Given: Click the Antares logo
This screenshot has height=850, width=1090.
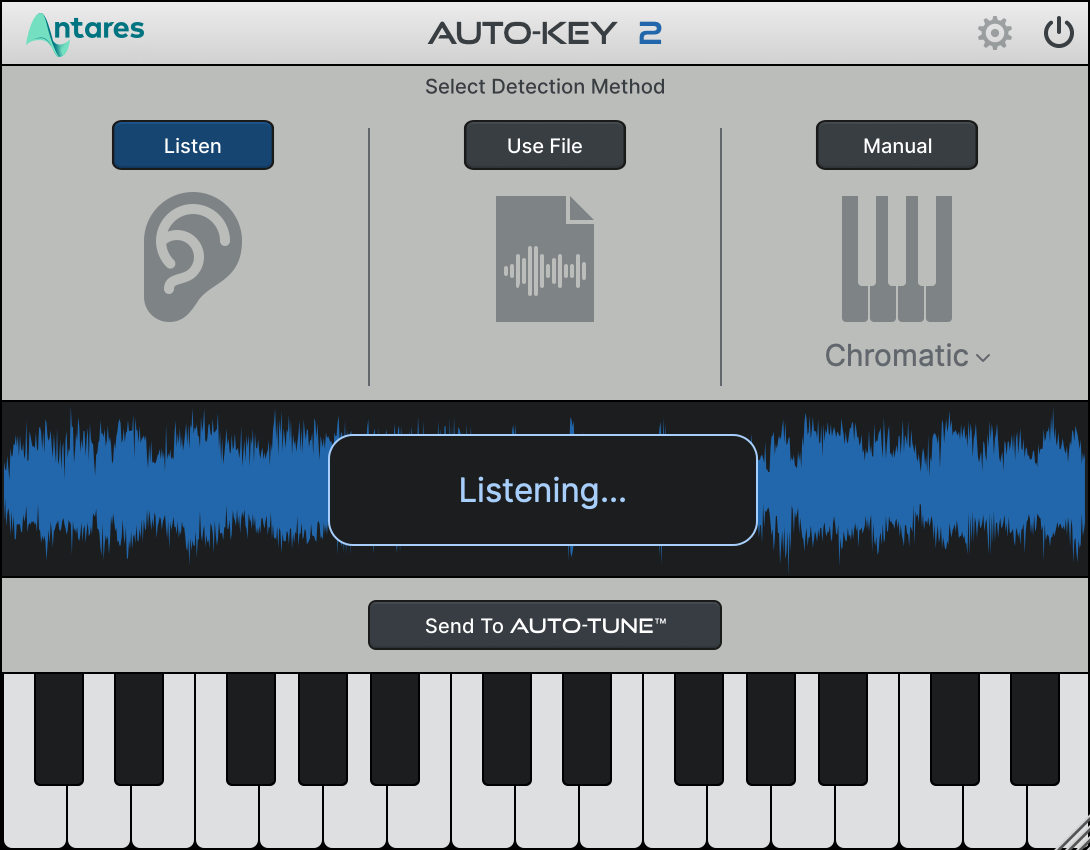Looking at the screenshot, I should point(83,31).
